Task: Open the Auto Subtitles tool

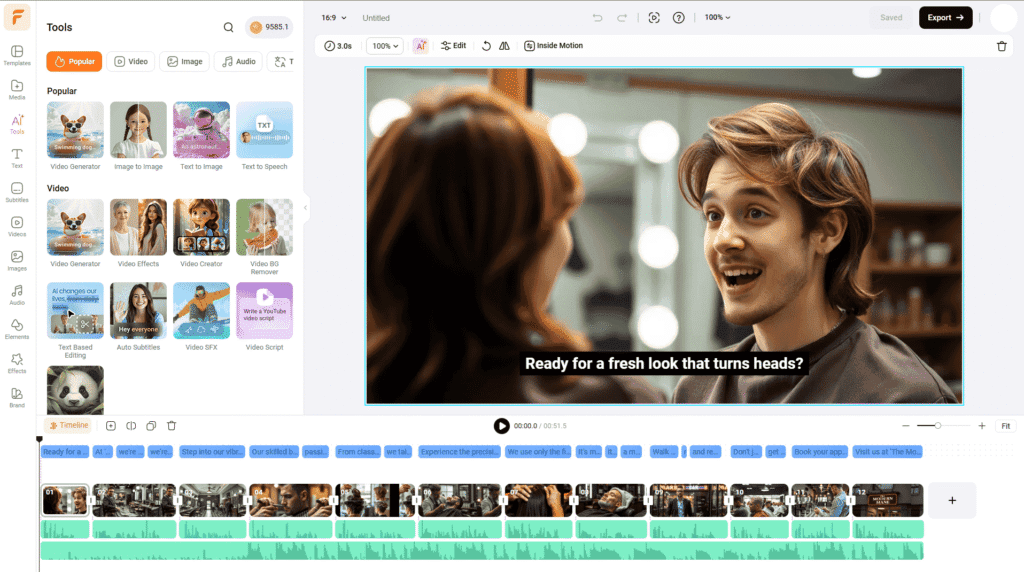Action: 138,317
